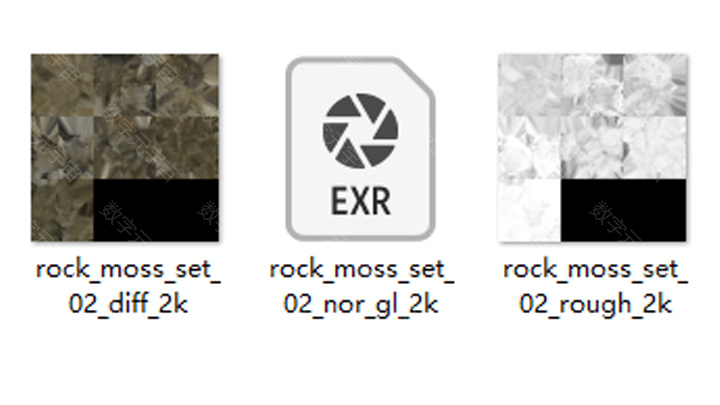Click the rock_moss_set_02_diff_2k file name label

128,286
